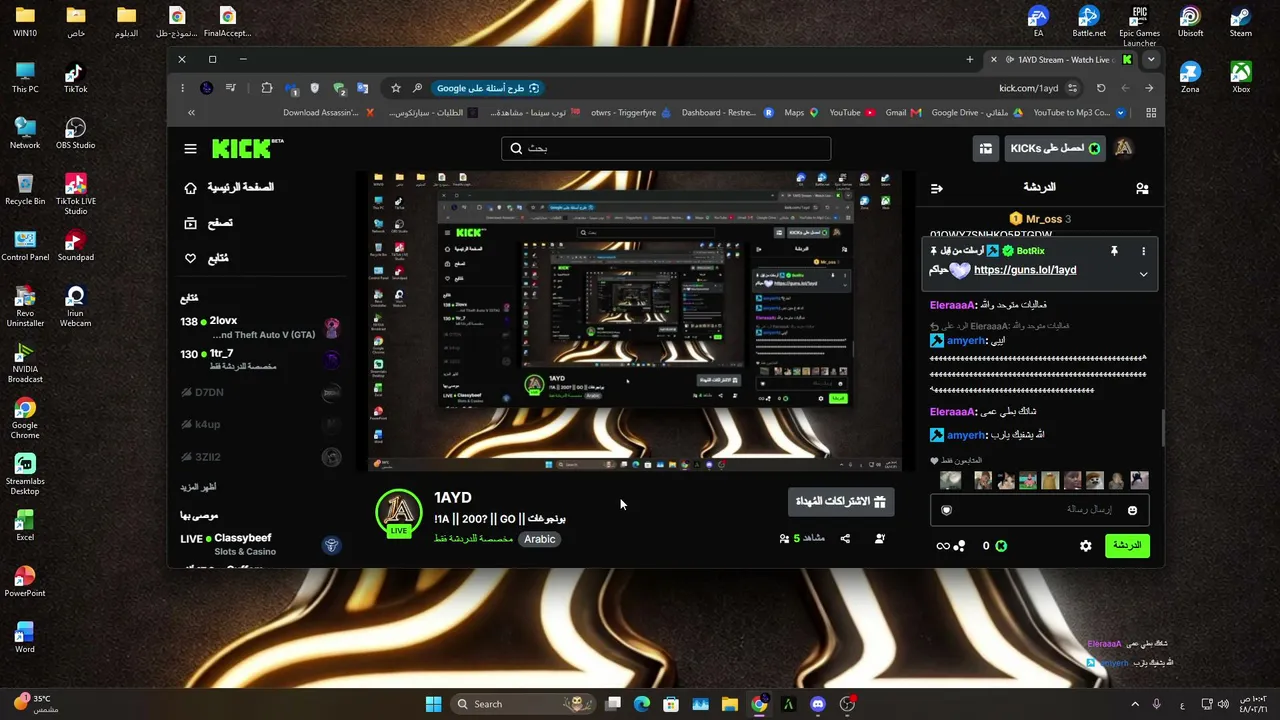Show hidden system tray icons

tap(1134, 704)
